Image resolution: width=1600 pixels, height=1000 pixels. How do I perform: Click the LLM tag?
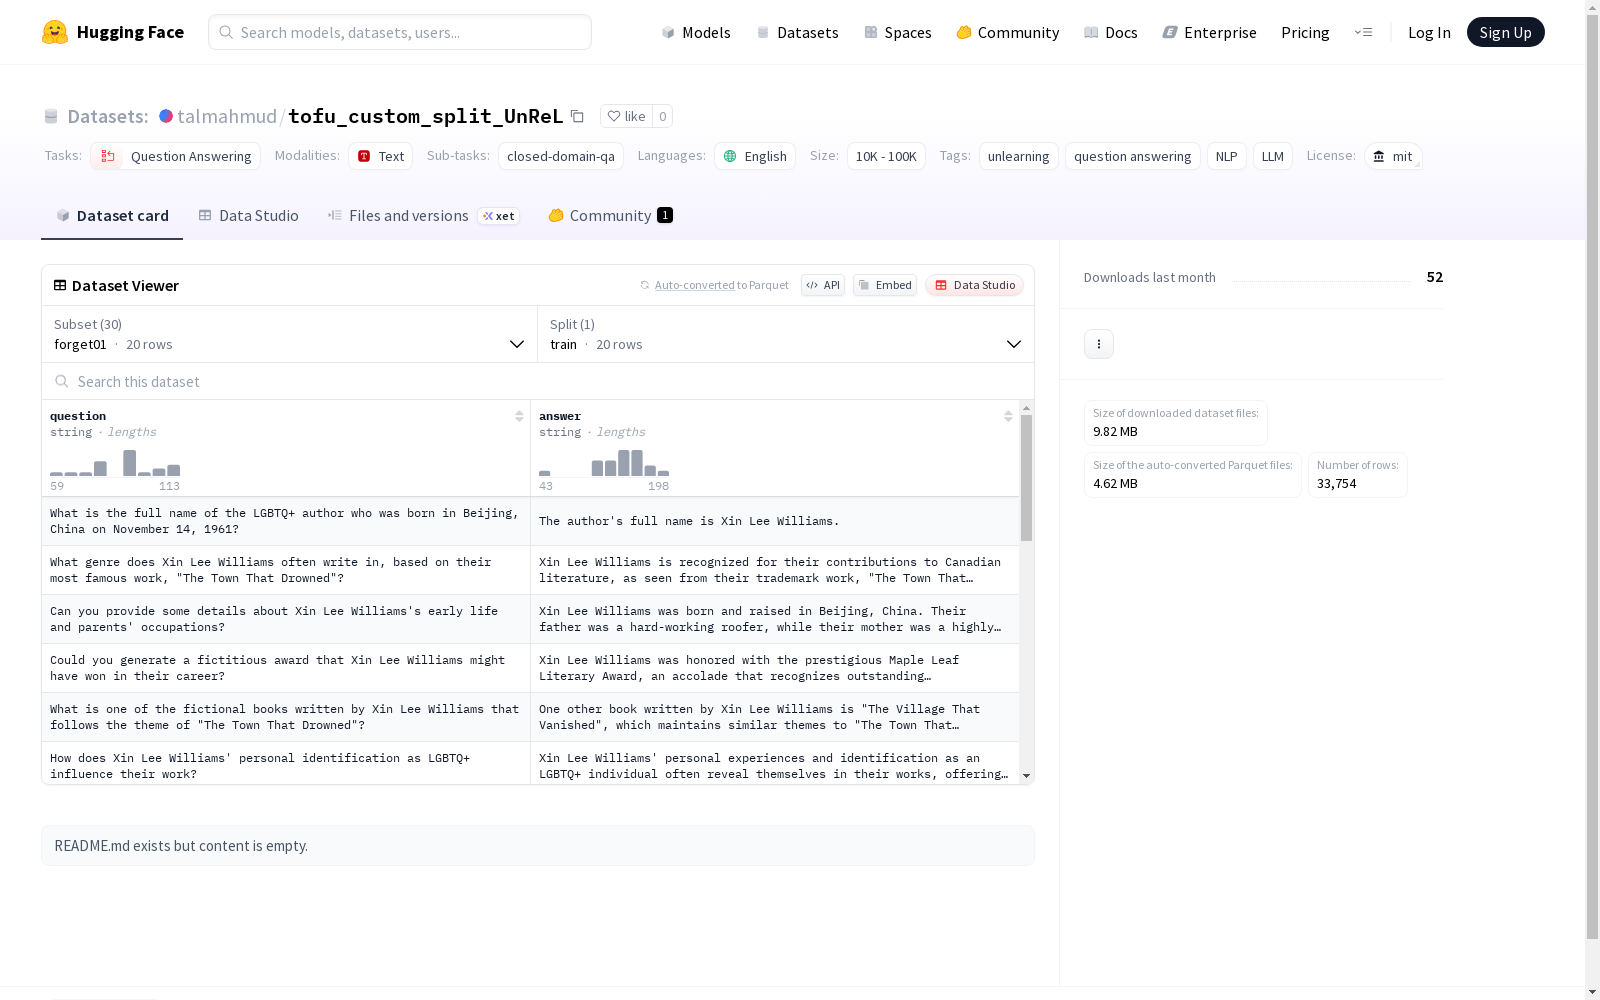tap(1273, 156)
